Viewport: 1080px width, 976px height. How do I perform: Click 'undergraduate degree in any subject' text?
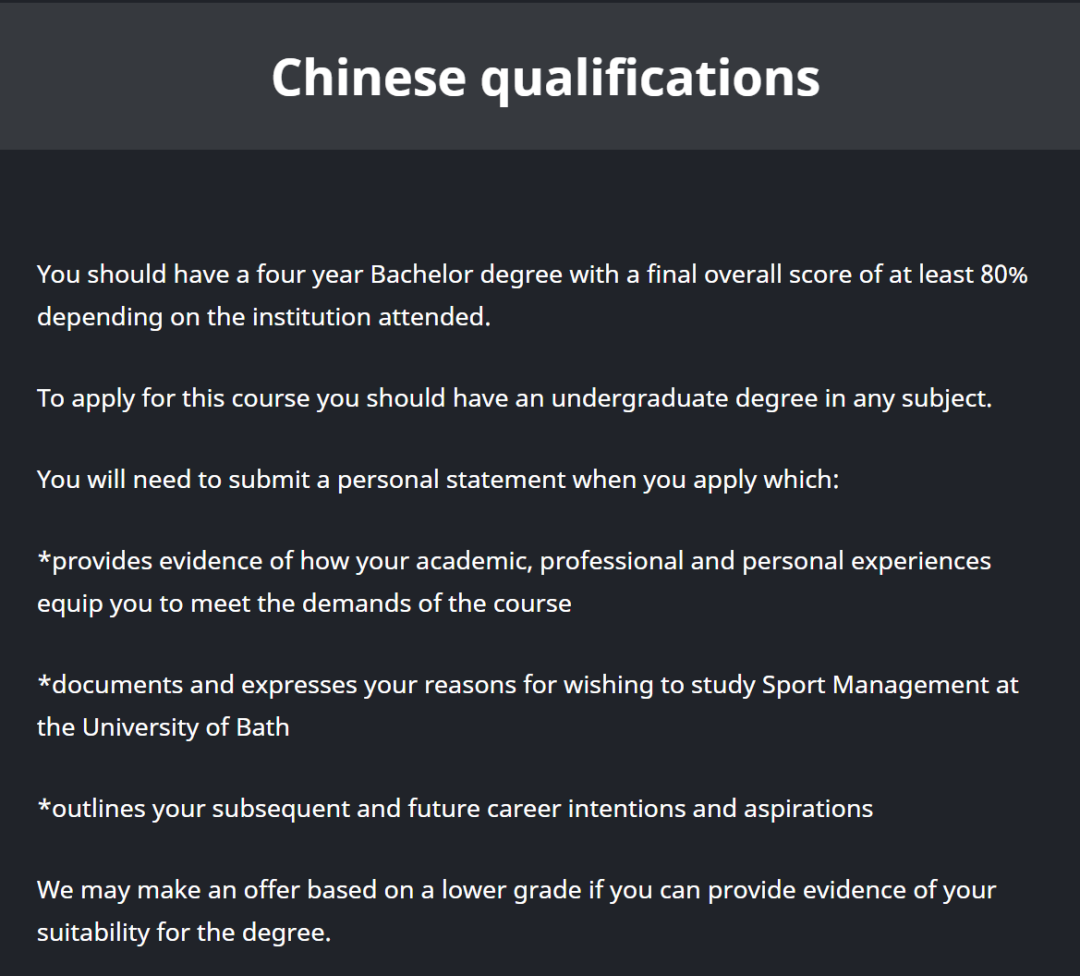pos(770,398)
